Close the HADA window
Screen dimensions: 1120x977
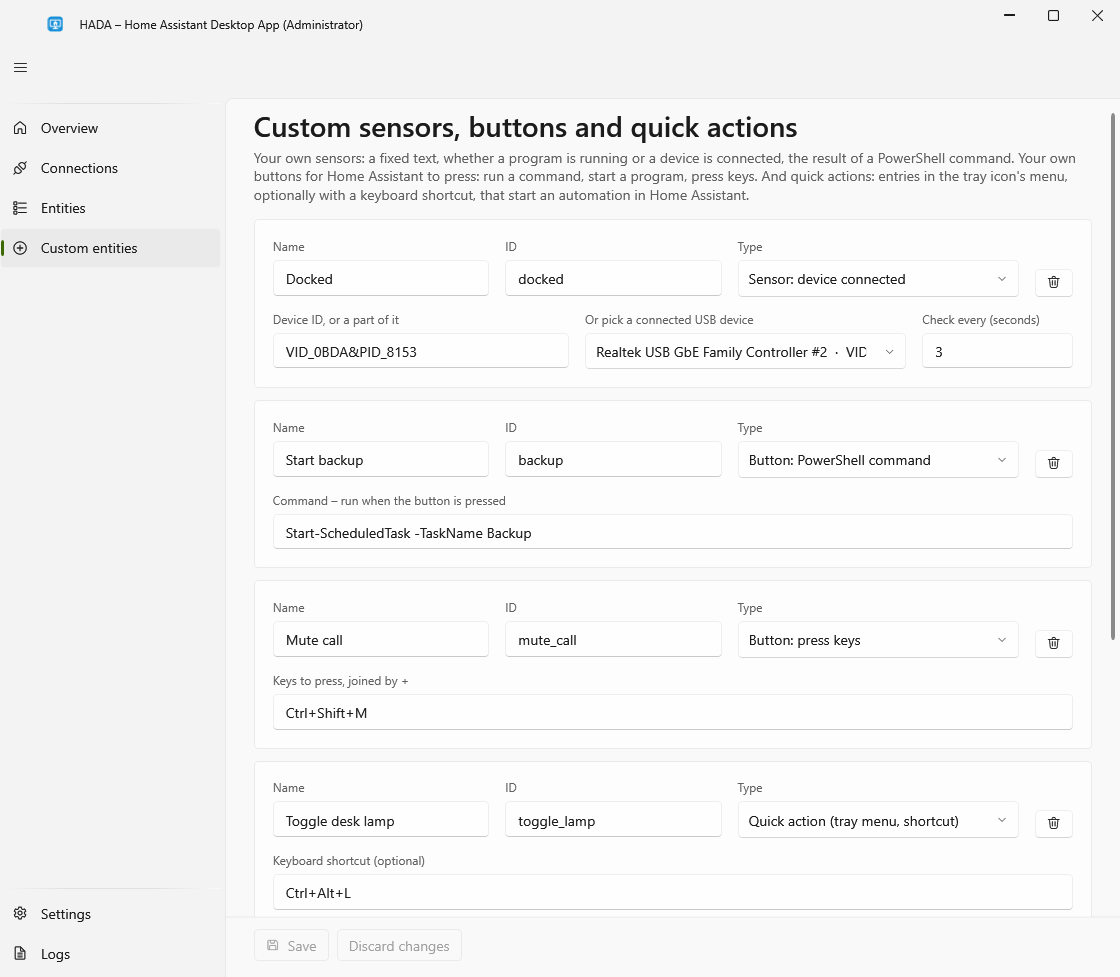[1098, 16]
